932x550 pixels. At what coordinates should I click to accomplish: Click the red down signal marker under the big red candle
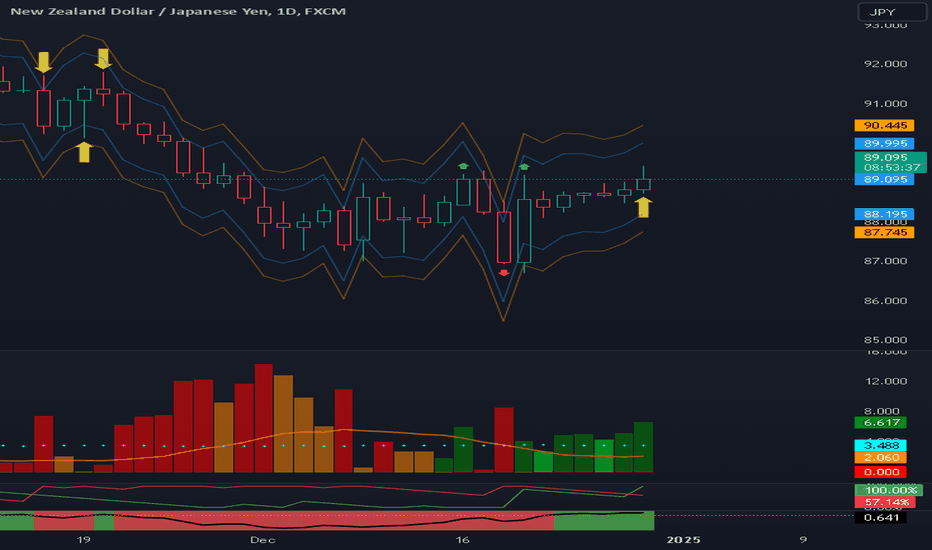[x=503, y=273]
